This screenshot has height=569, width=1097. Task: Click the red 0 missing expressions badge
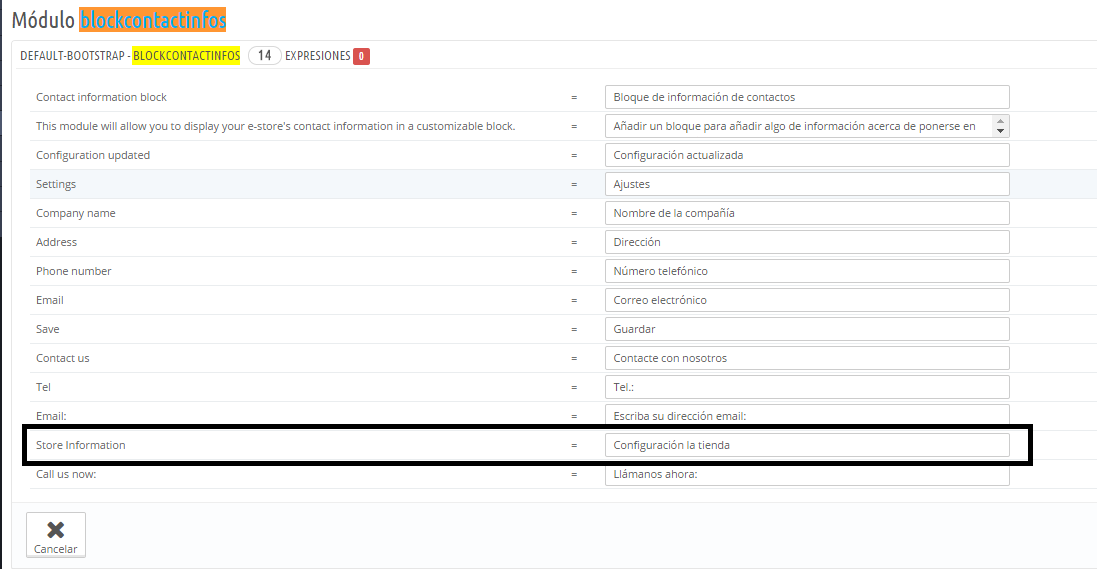pos(361,56)
